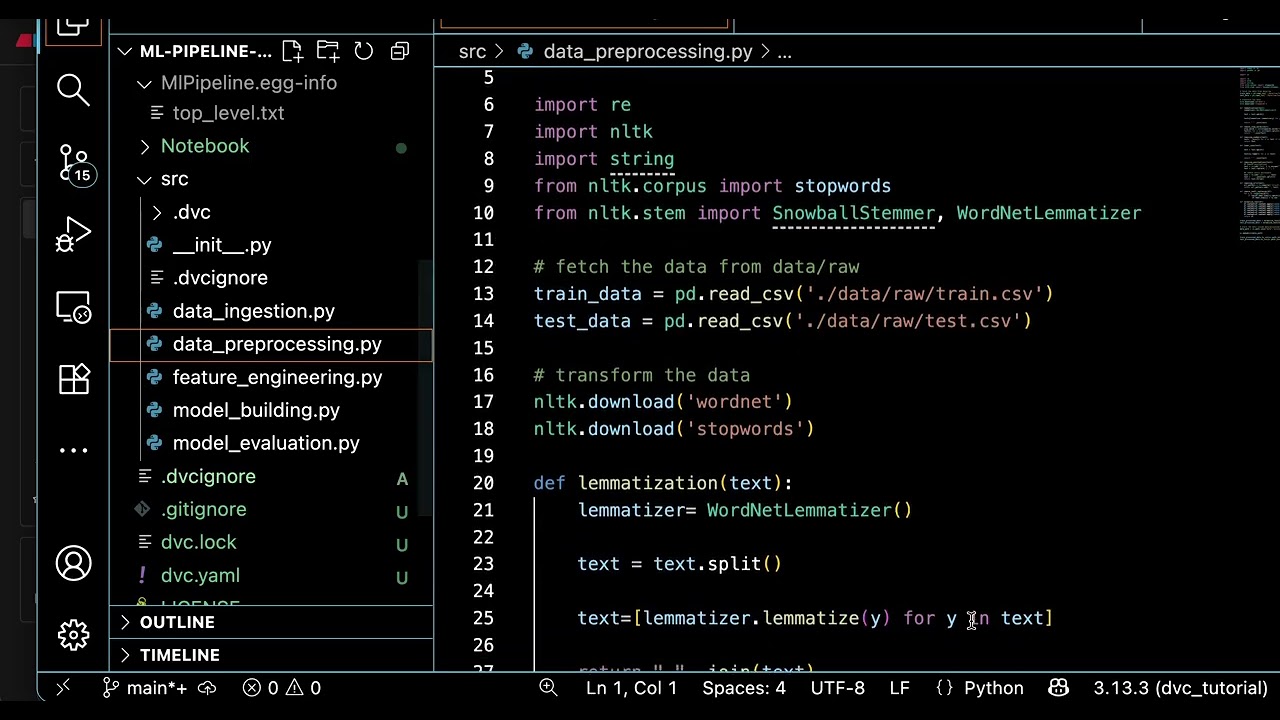
Task: Refresh the explorer file tree
Action: tap(364, 51)
